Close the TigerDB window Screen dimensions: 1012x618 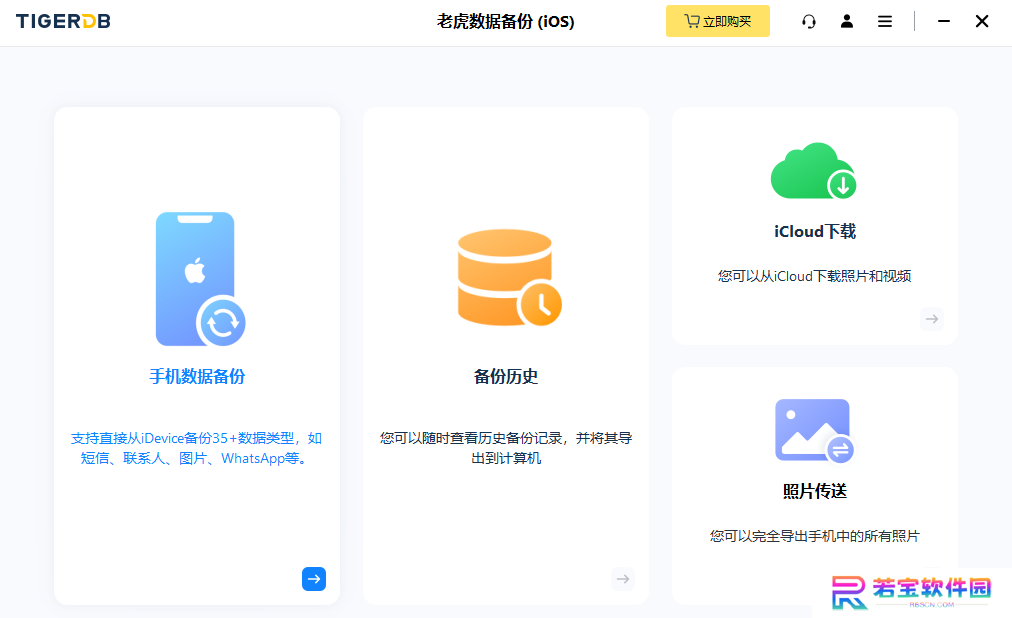click(x=982, y=21)
